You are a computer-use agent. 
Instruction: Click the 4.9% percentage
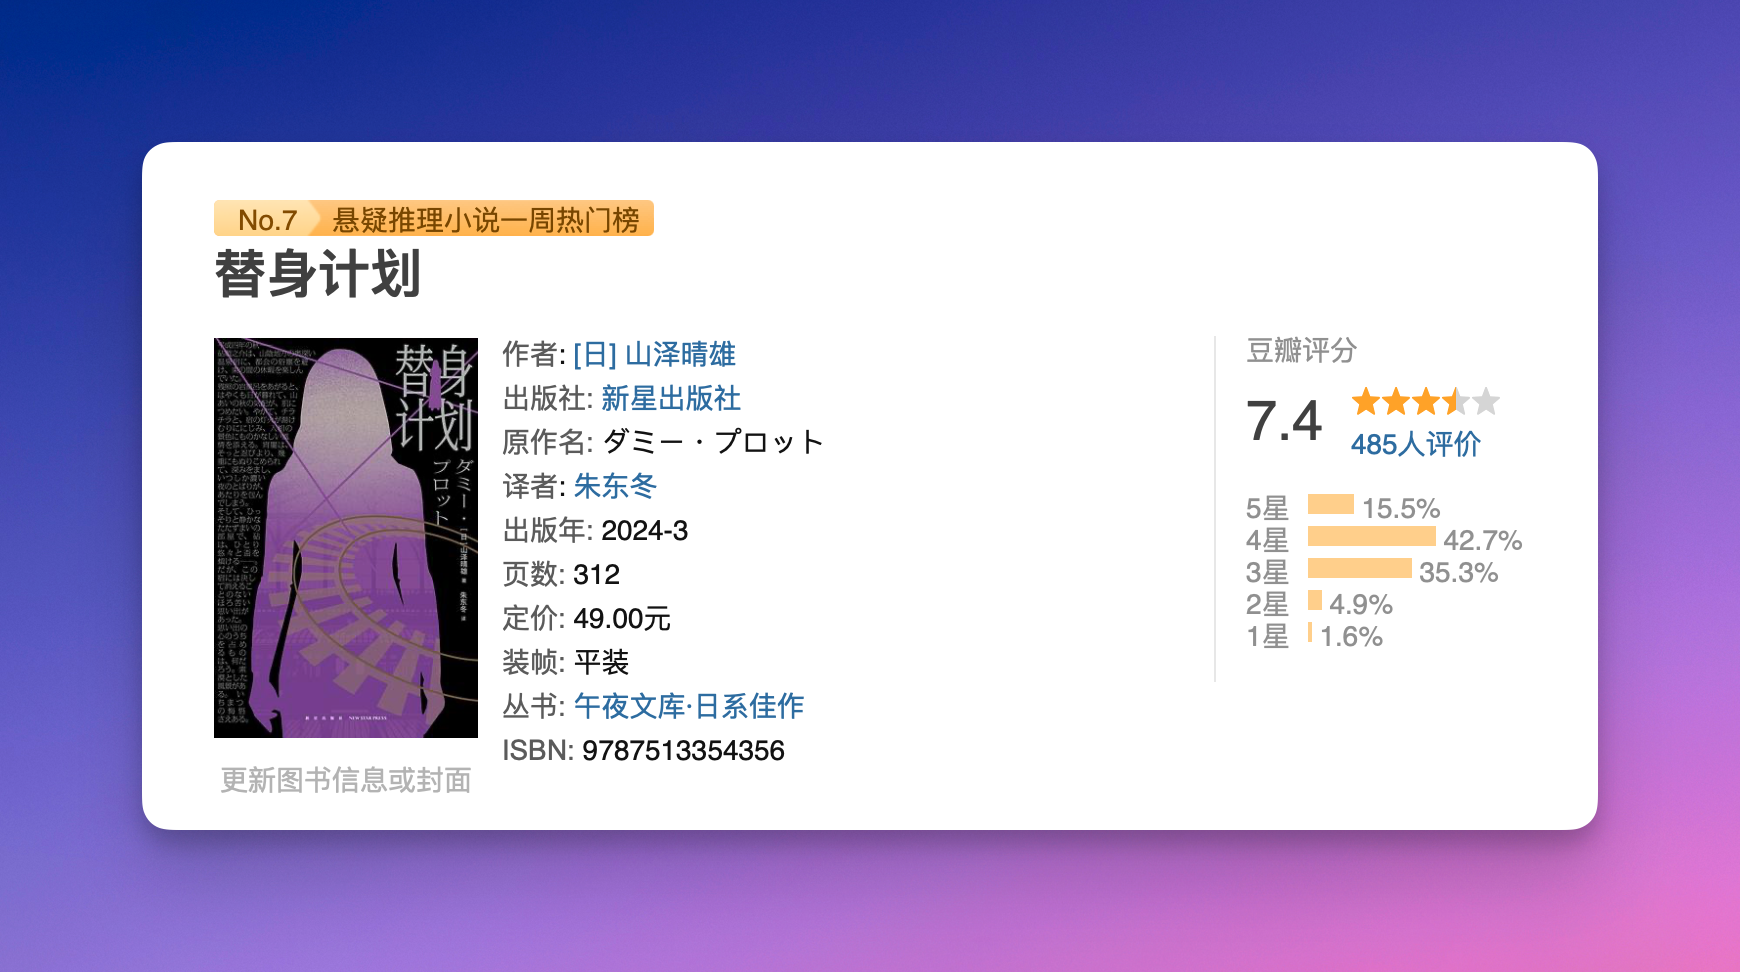(1361, 604)
